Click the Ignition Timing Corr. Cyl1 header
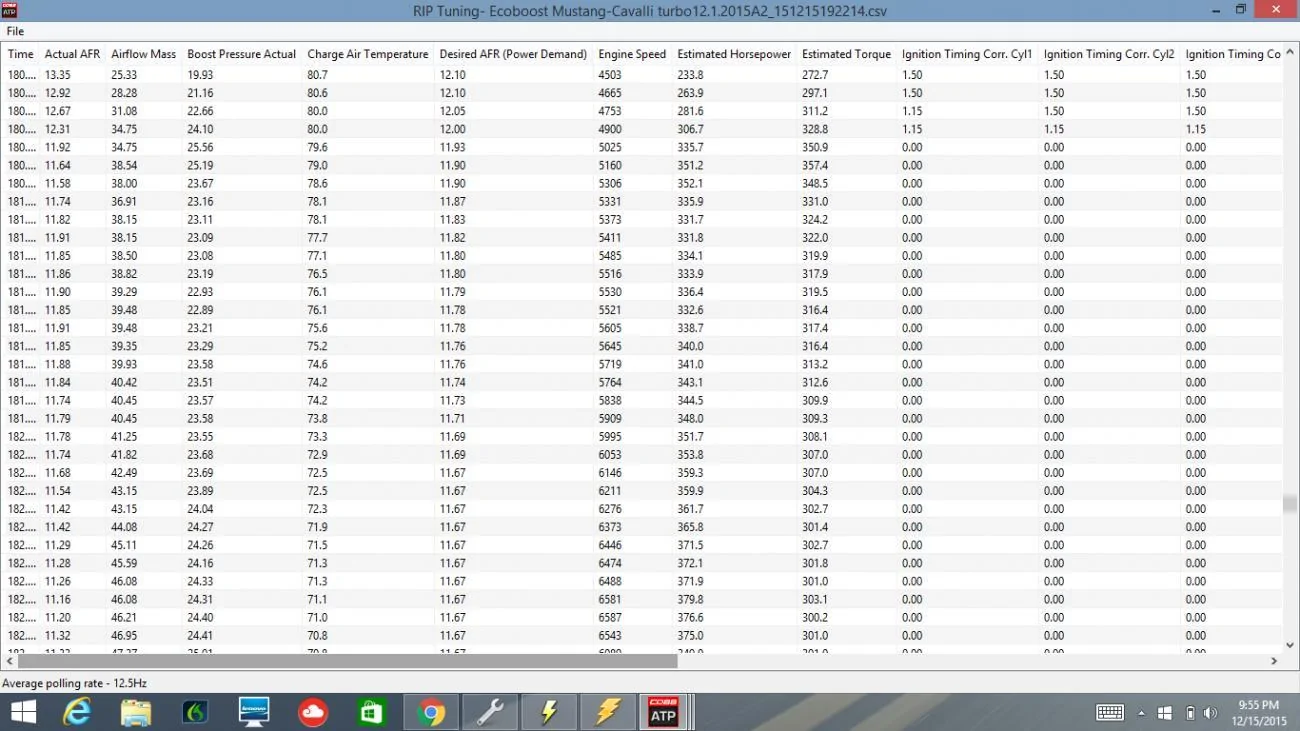Screen dimensions: 1300x731 click(x=967, y=54)
